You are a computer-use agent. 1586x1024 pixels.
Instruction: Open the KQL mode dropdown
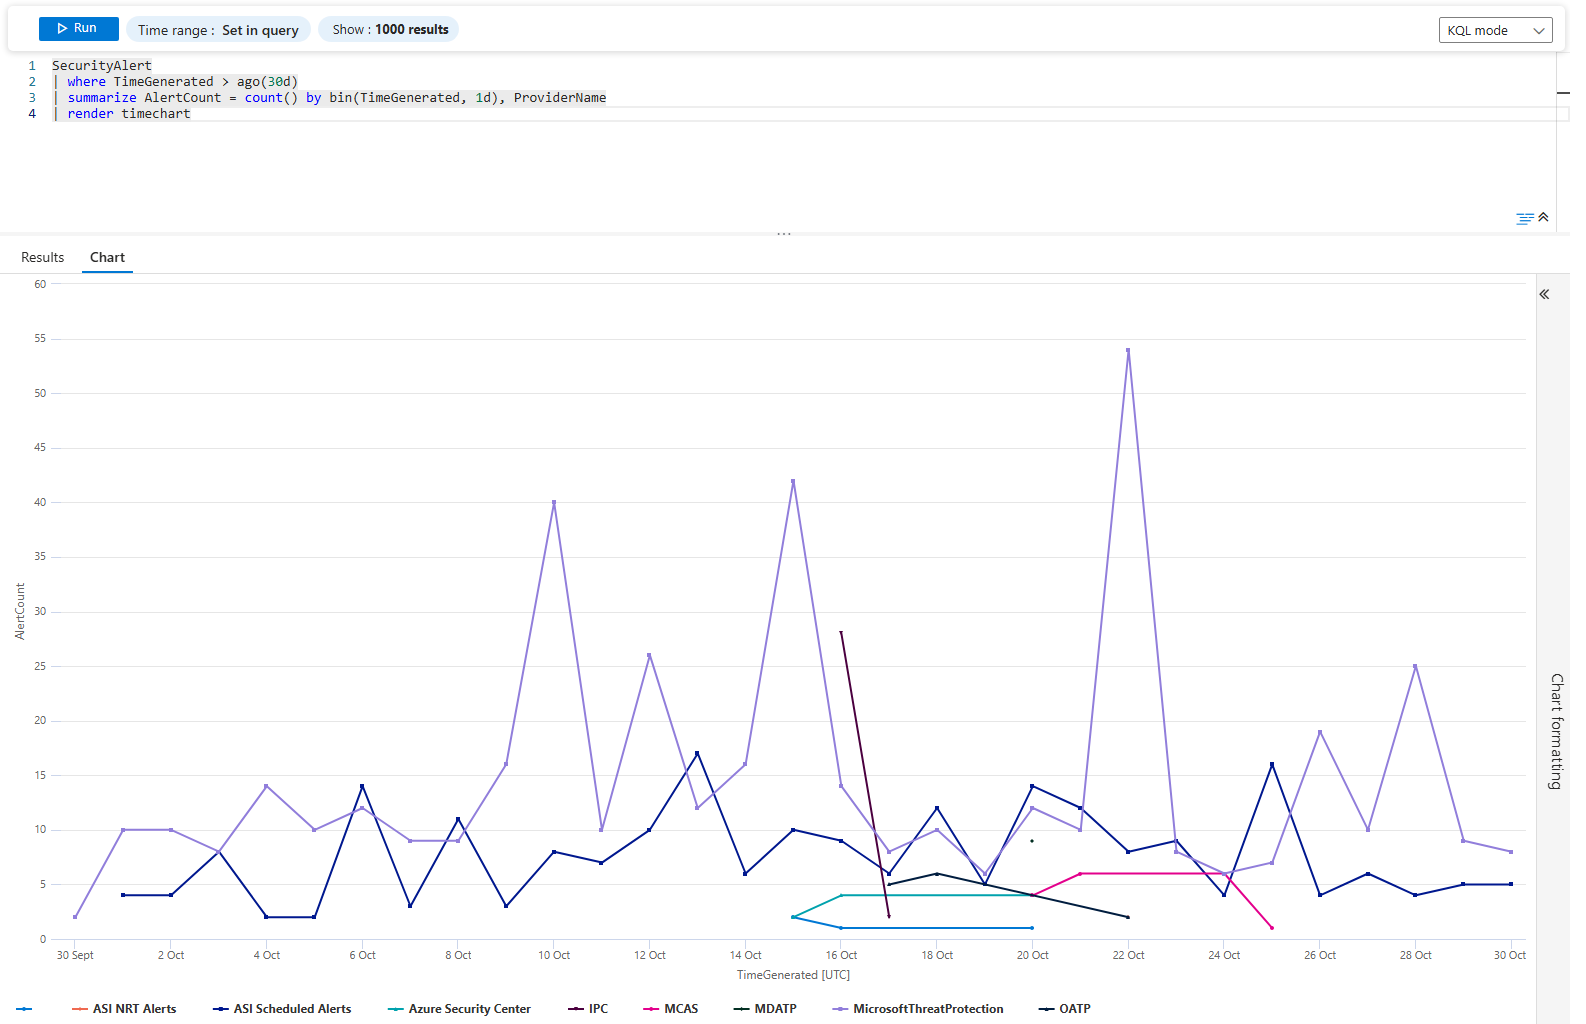(x=1495, y=30)
